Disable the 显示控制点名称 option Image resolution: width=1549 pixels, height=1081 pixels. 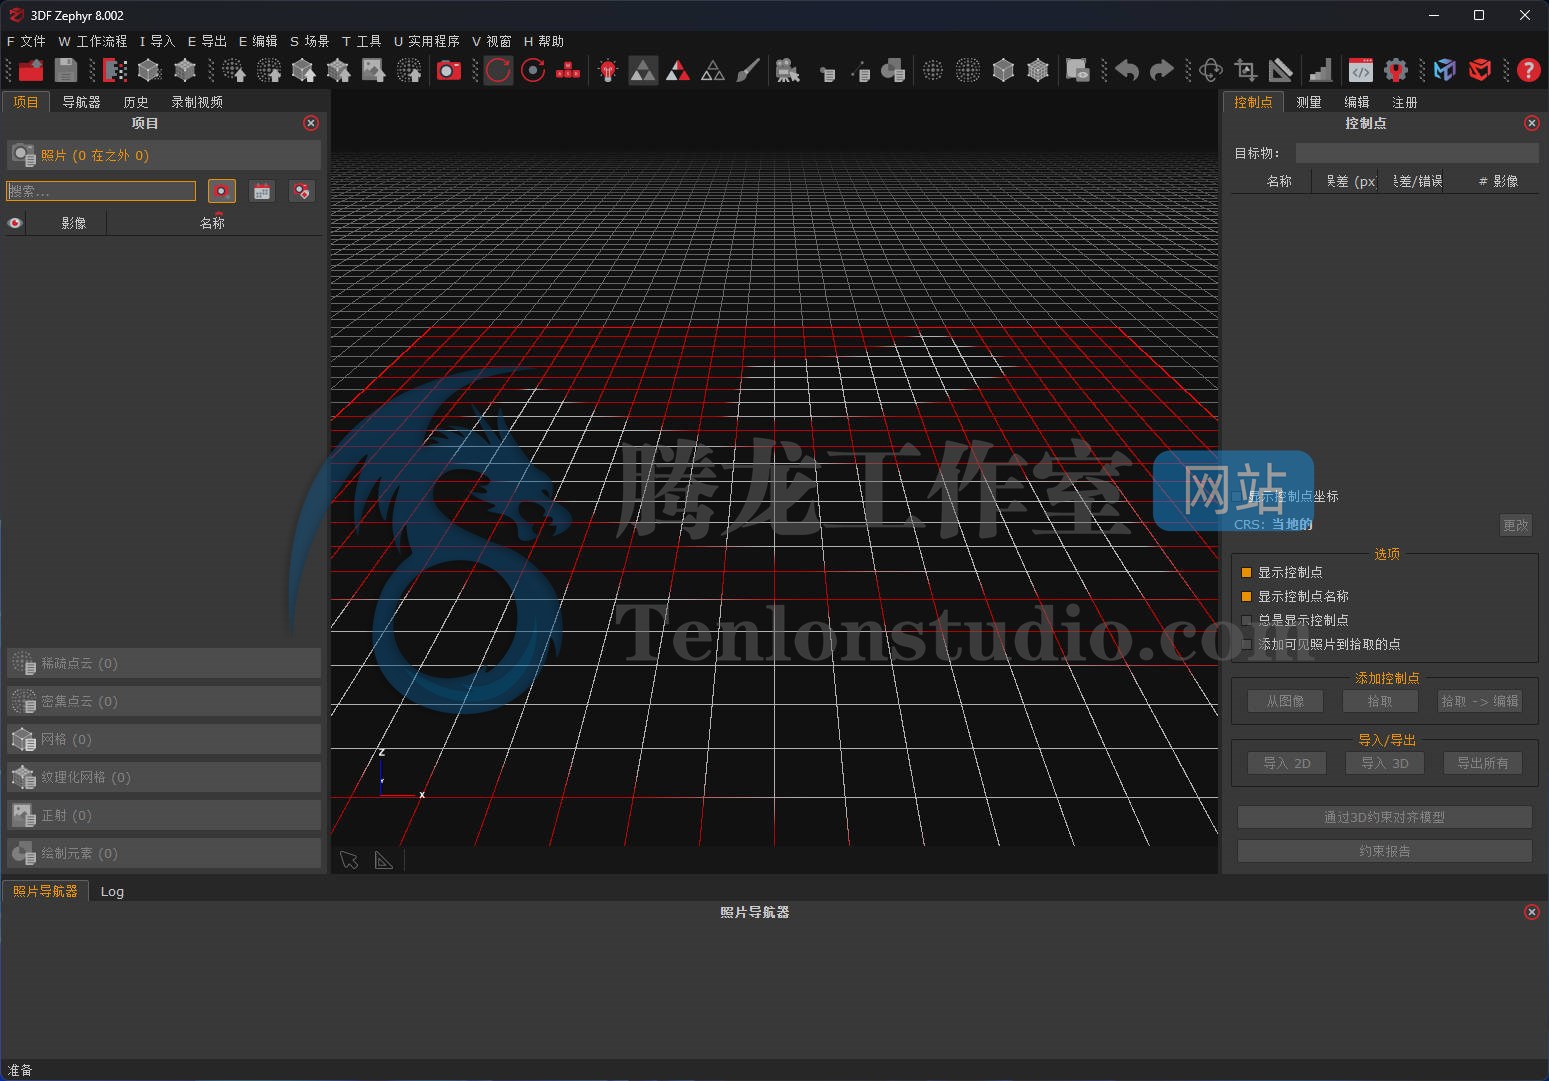(1247, 596)
